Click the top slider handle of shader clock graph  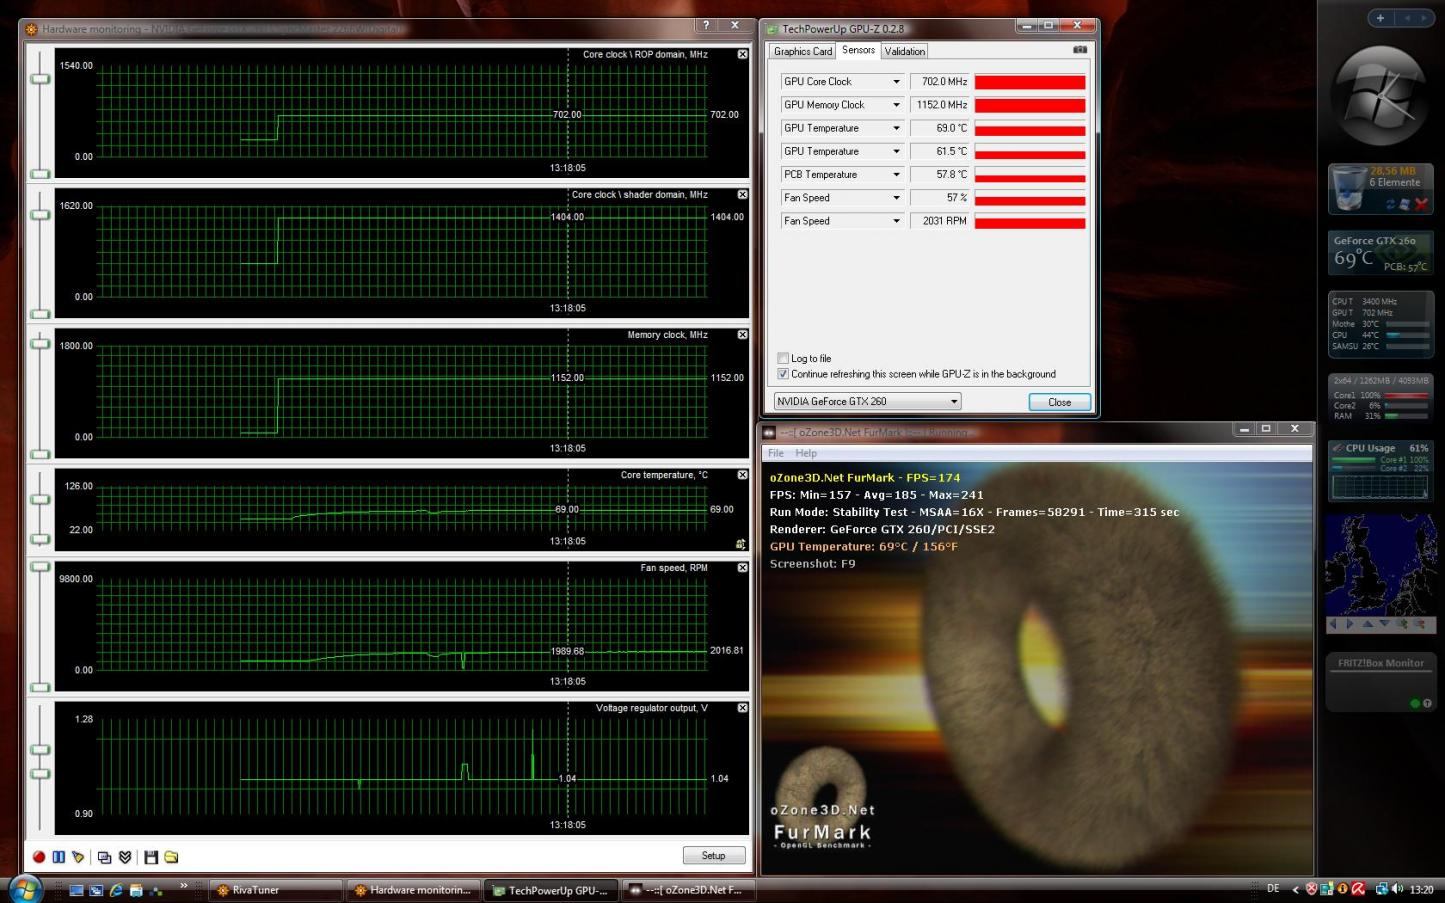[40, 214]
